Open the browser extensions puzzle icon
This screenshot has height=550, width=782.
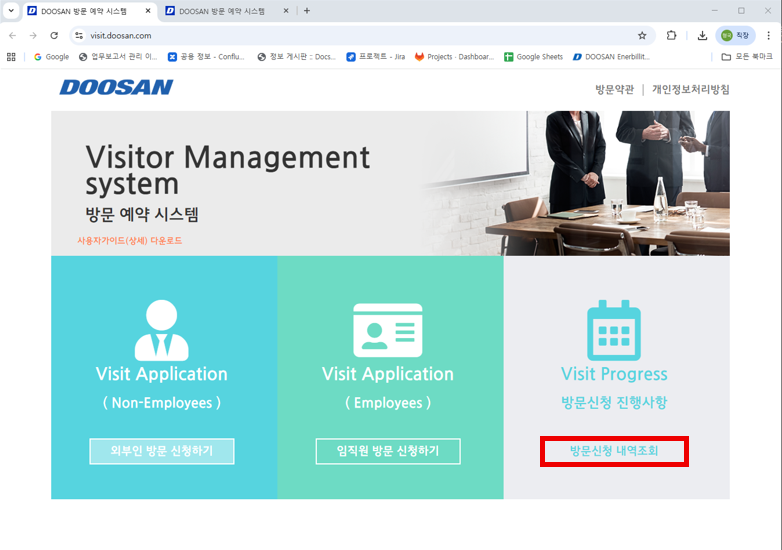[672, 35]
